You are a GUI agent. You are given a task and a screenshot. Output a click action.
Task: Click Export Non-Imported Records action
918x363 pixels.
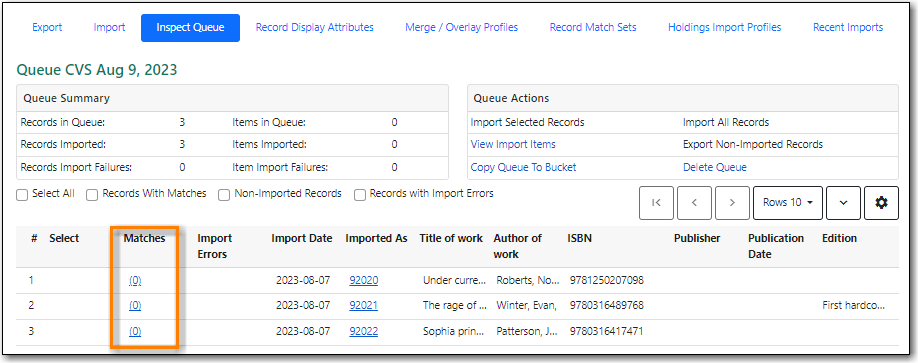click(753, 144)
